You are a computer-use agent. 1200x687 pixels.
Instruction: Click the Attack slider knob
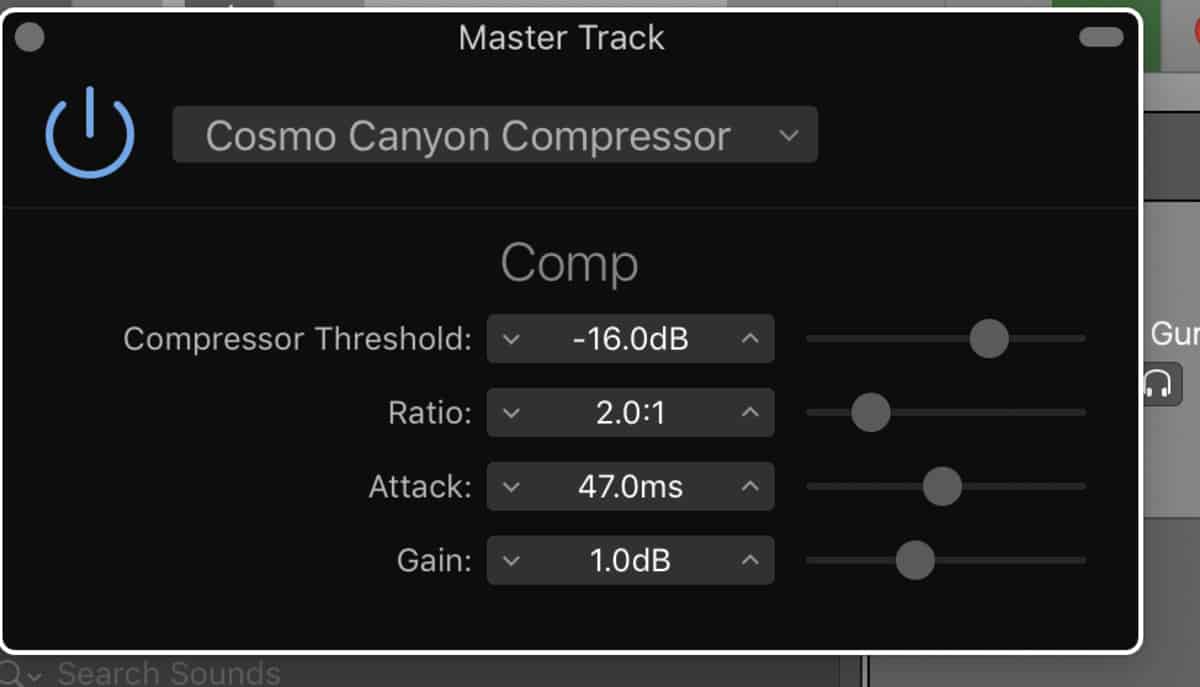[942, 487]
